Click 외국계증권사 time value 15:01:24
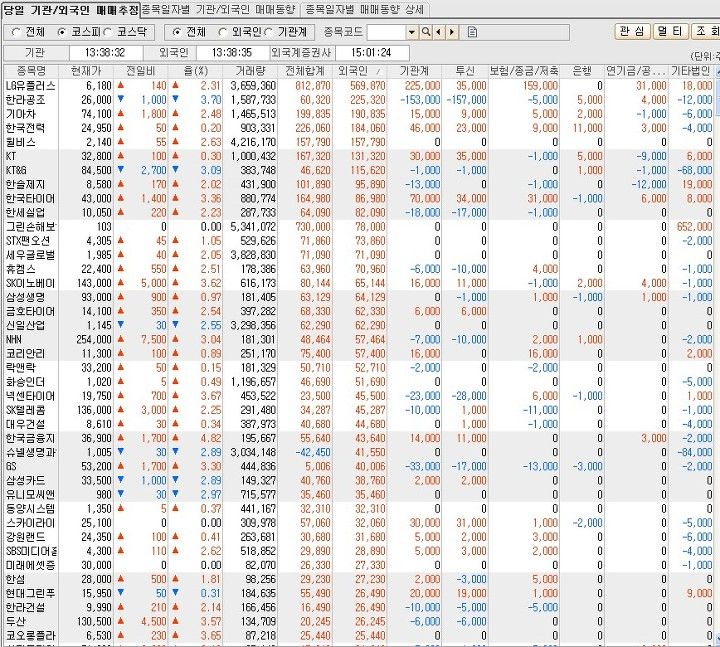720x647 pixels. (x=371, y=53)
